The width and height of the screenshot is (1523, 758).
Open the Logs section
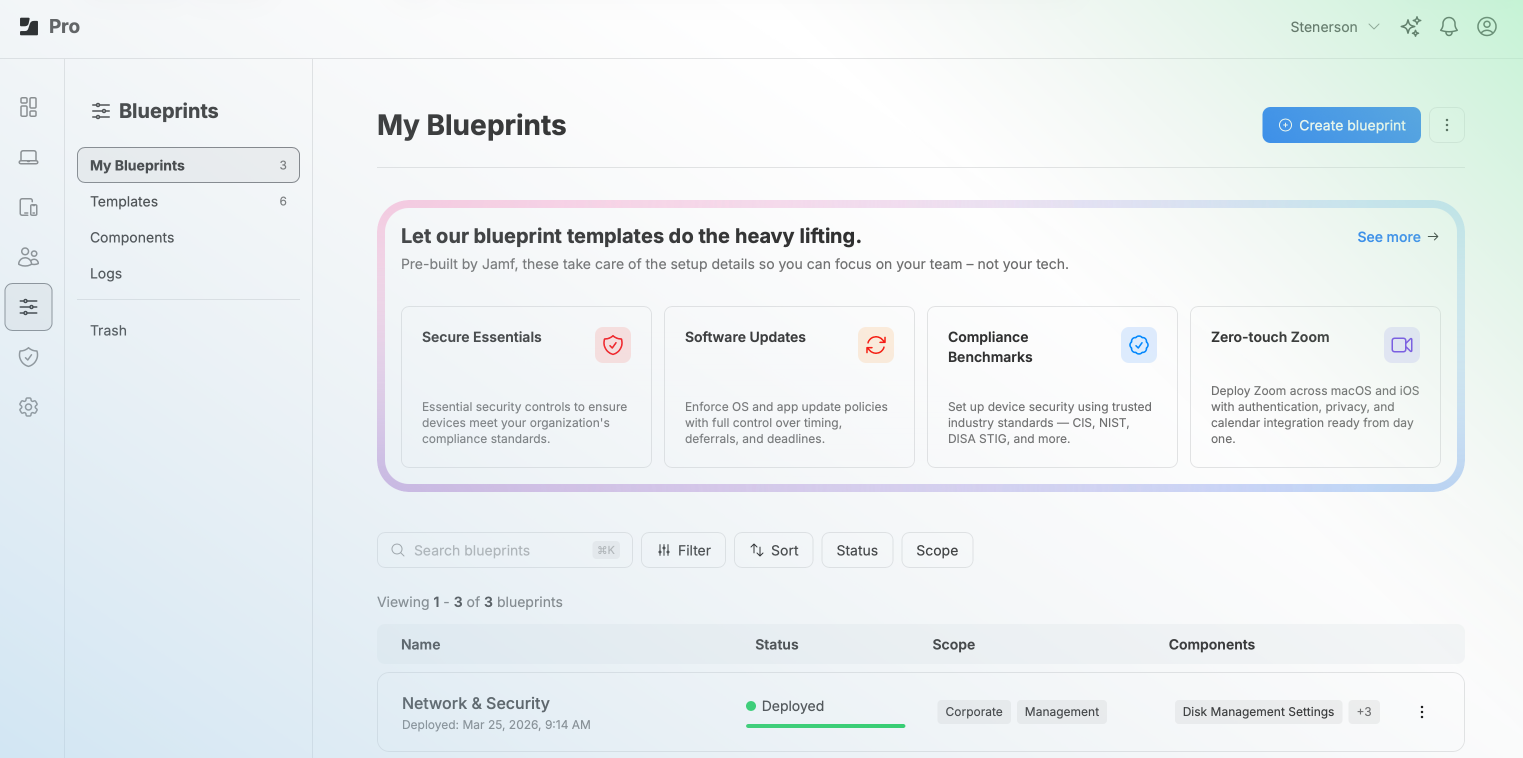pyautogui.click(x=105, y=273)
